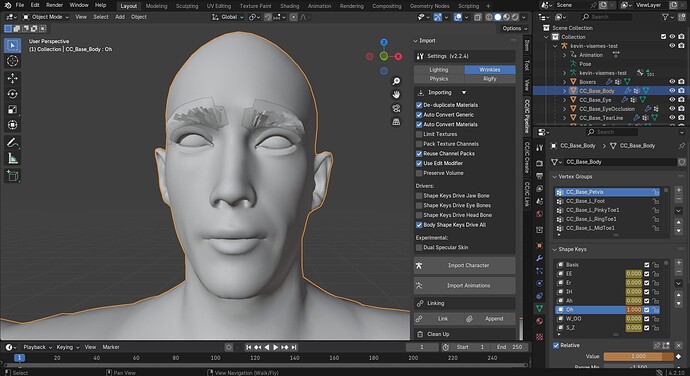Choose the Annotate pencil tool
This screenshot has width=690, height=376.
pos(12,143)
